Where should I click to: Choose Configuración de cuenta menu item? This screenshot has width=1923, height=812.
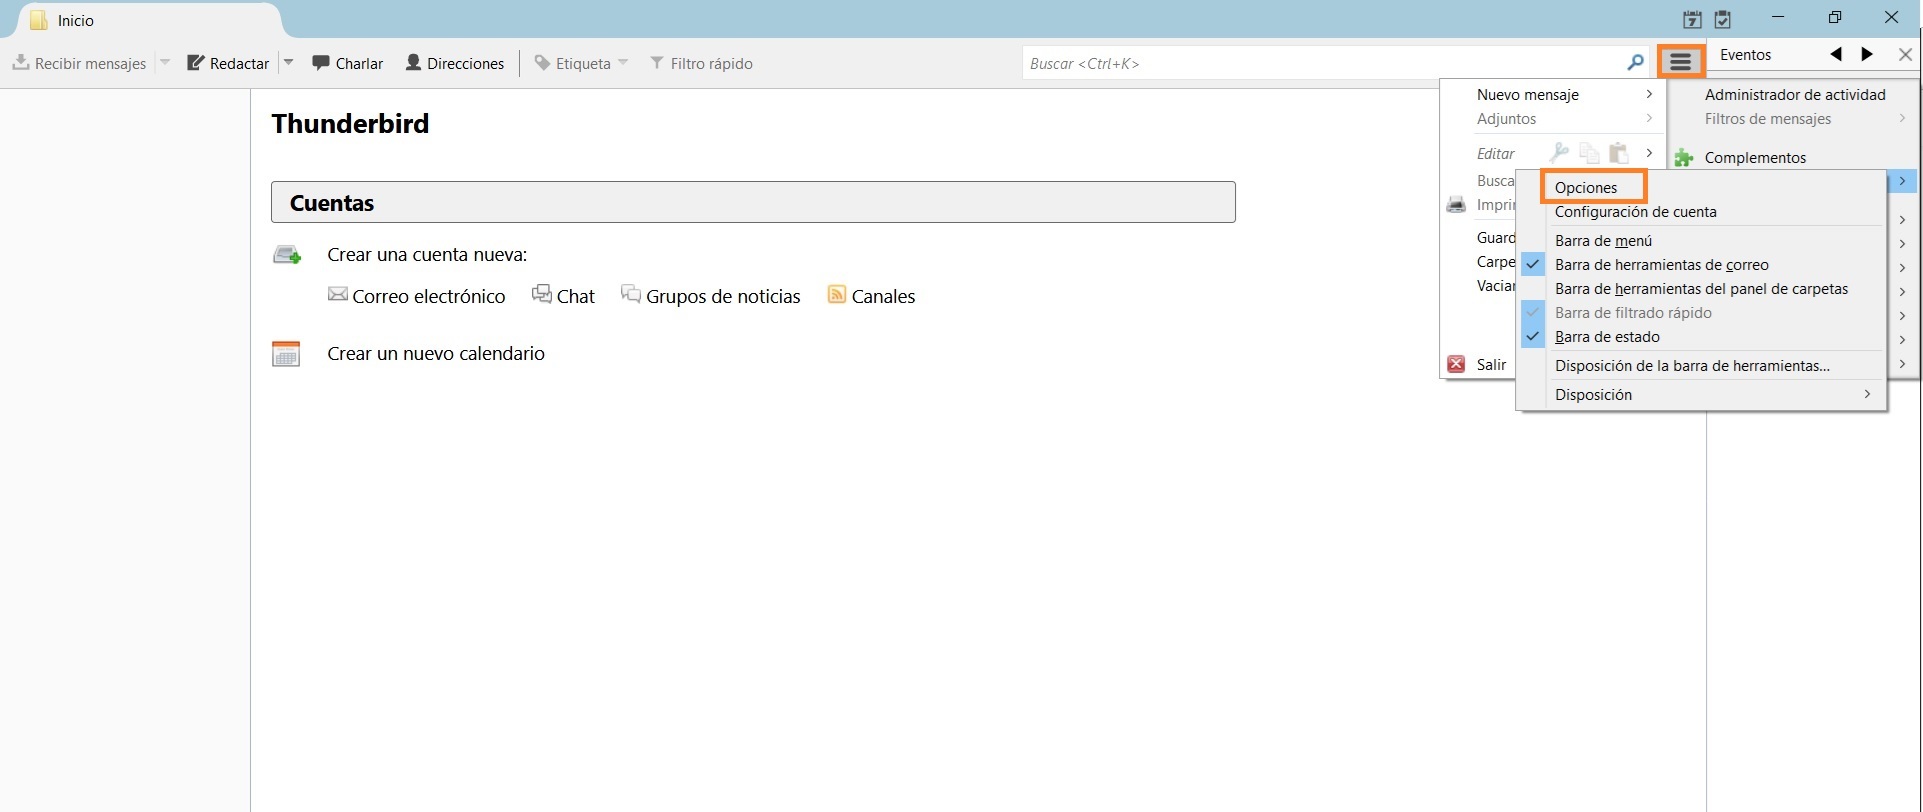point(1635,212)
